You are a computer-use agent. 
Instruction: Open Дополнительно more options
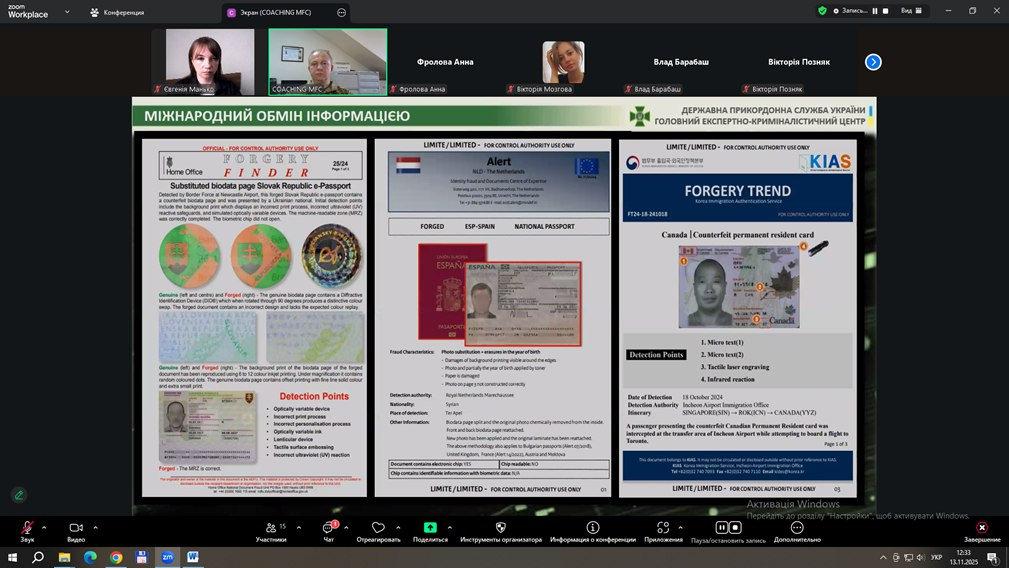(796, 528)
